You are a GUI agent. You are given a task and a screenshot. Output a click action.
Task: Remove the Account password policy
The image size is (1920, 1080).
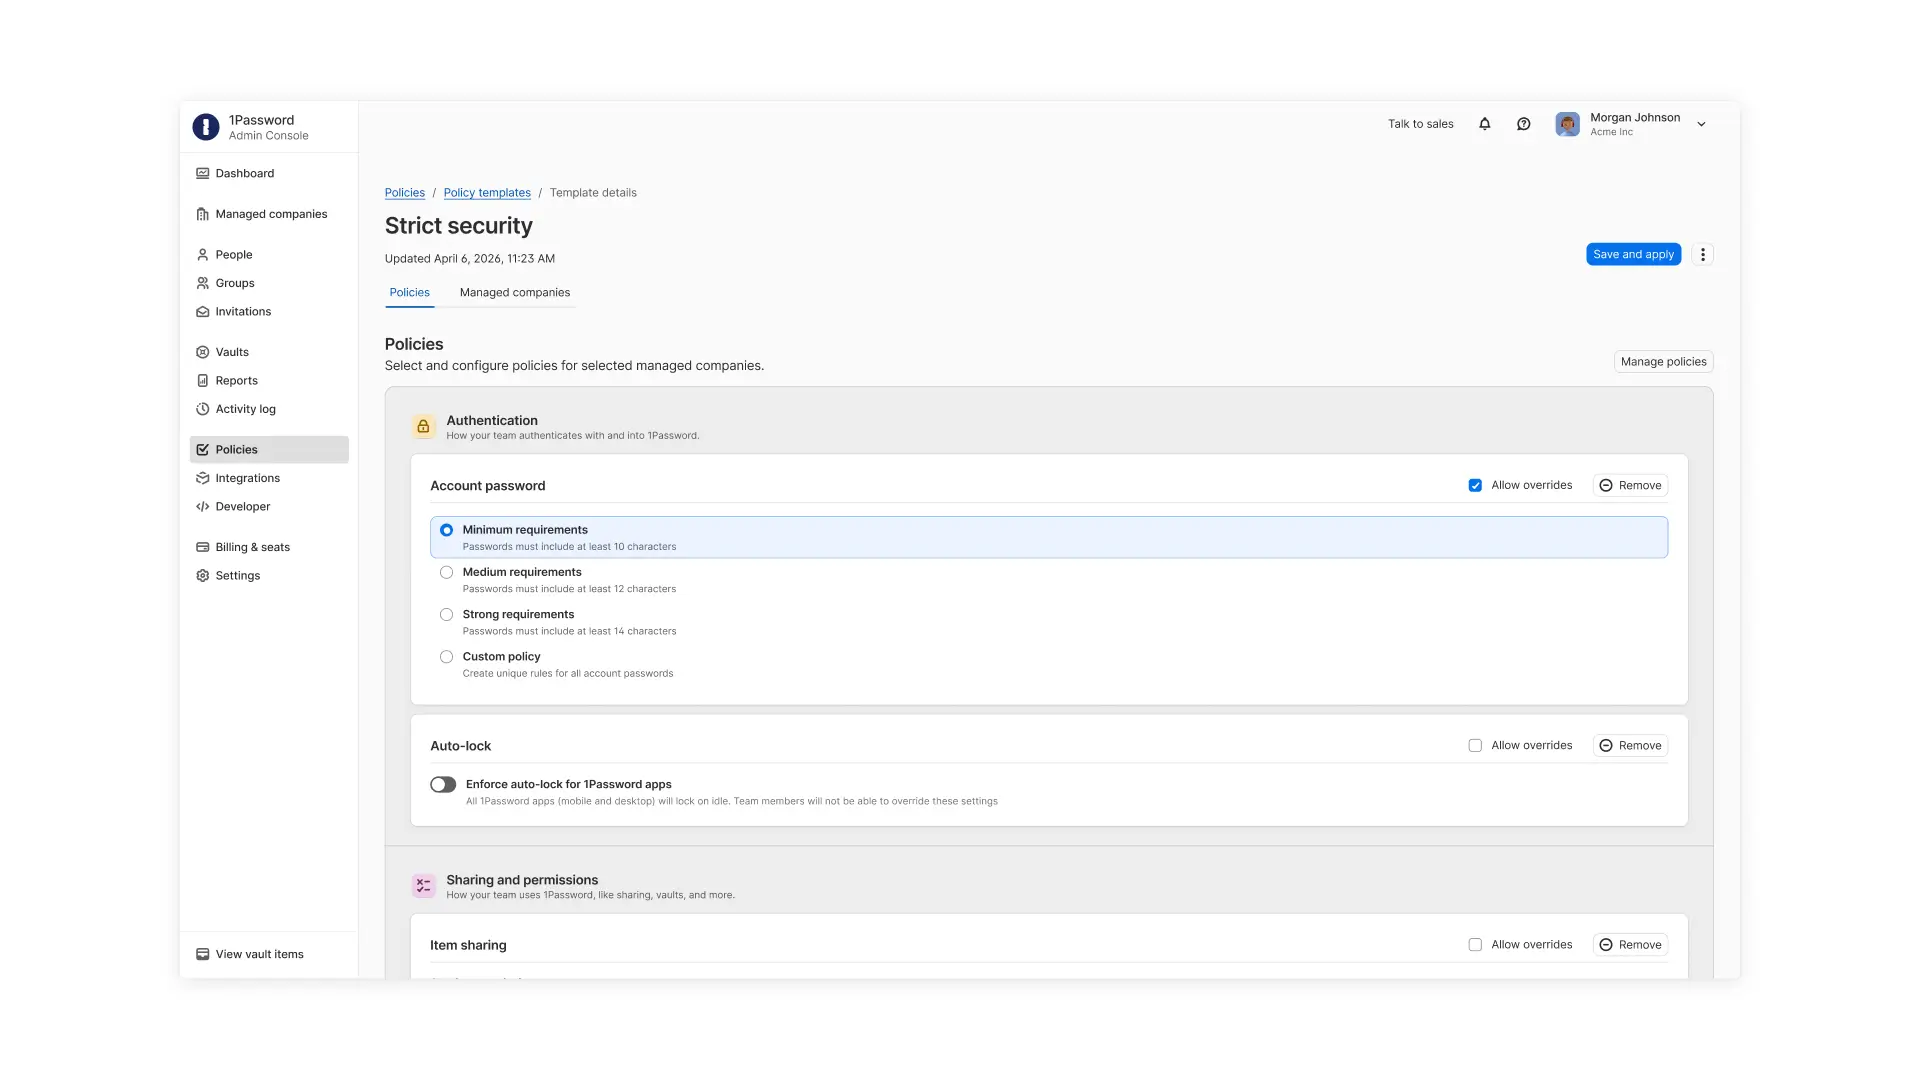(x=1630, y=486)
